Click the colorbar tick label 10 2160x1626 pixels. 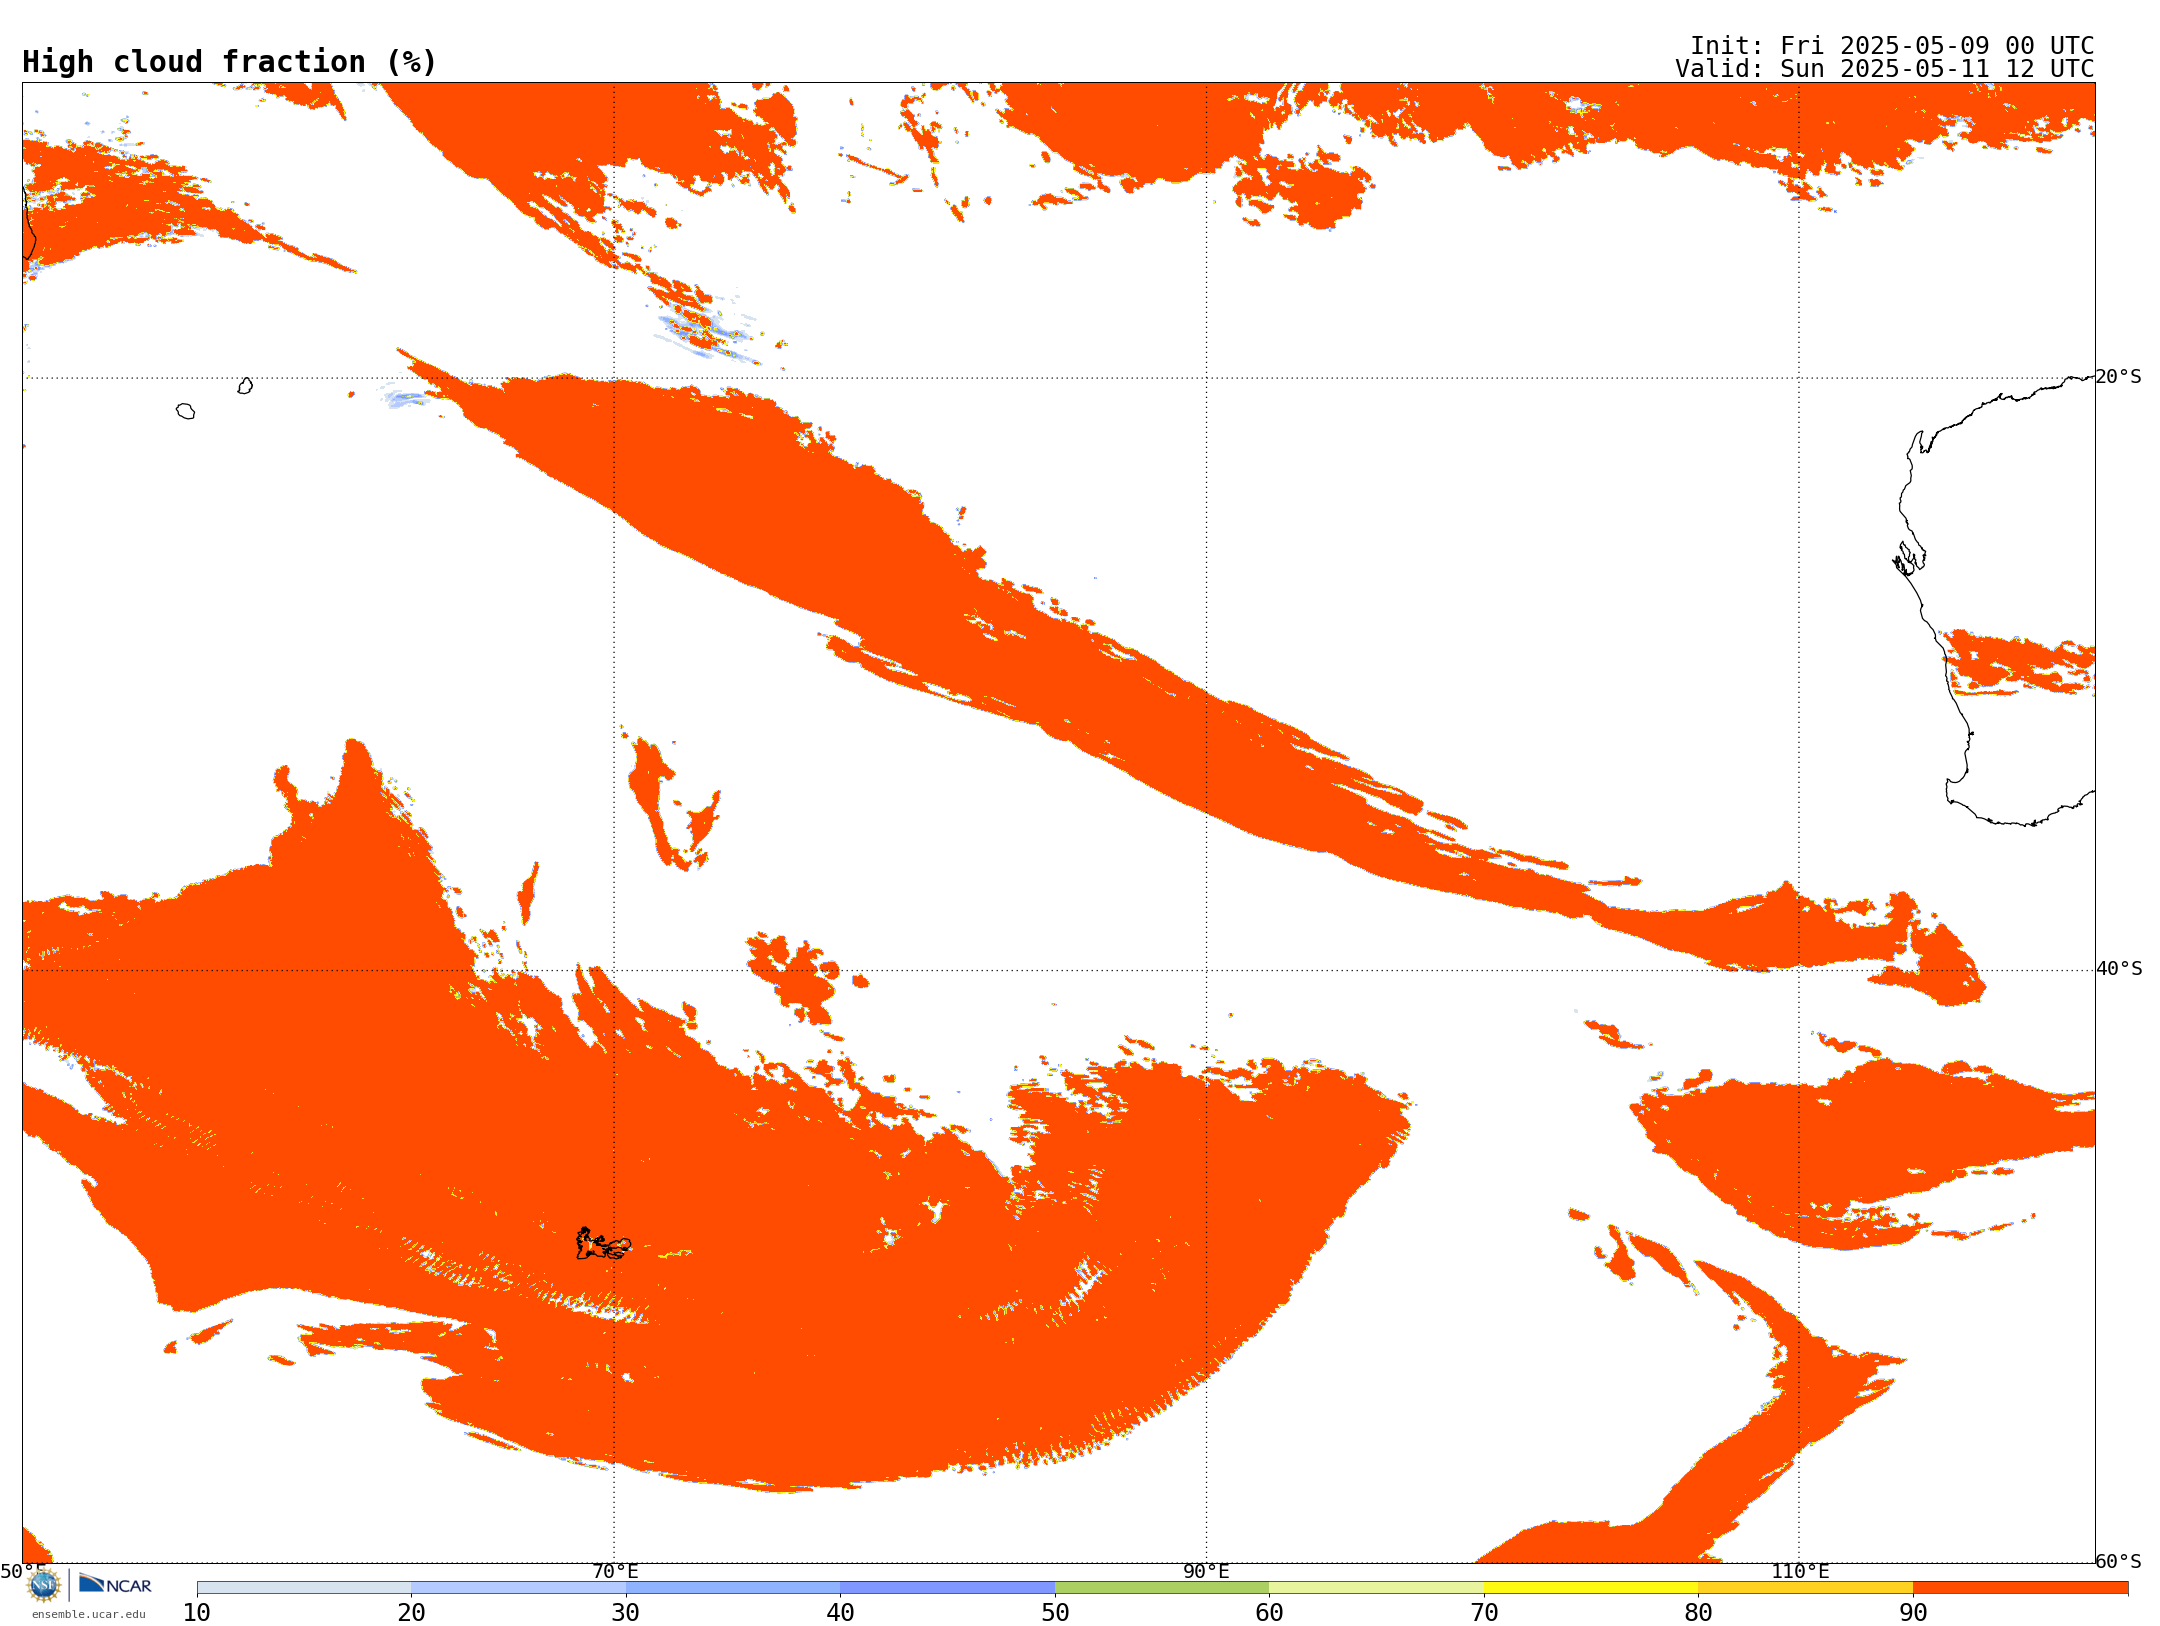coord(197,1612)
